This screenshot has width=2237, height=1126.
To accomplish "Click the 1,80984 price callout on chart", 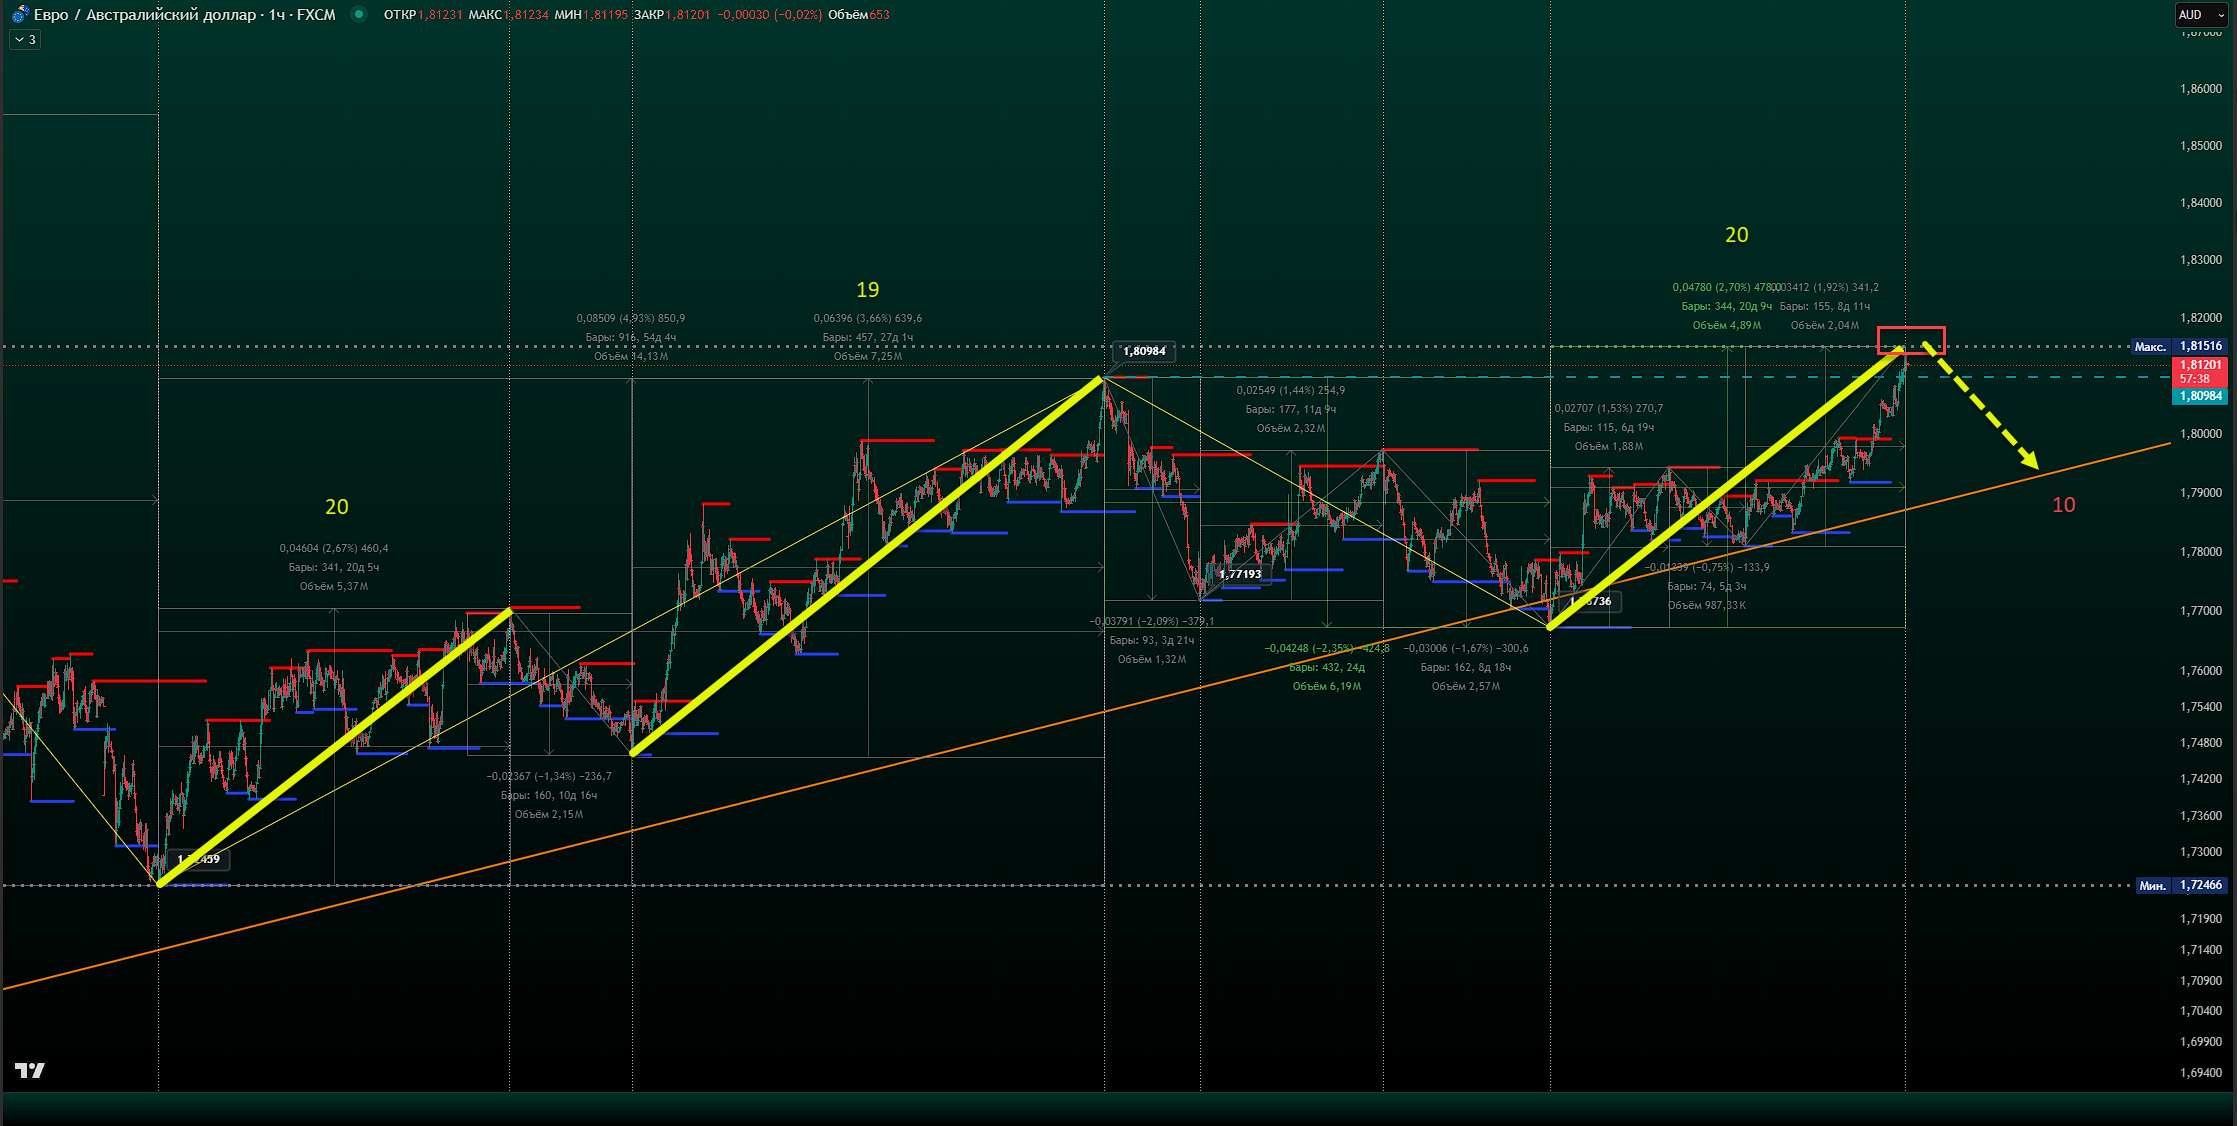I will 1144,351.
